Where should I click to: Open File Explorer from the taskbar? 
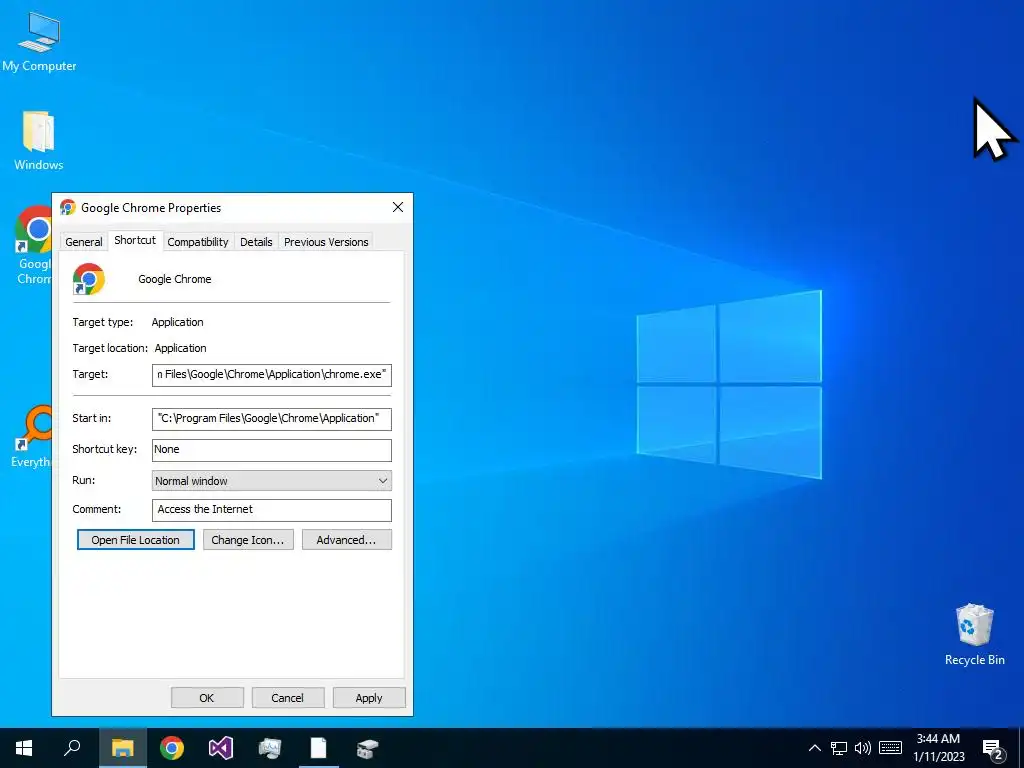pyautogui.click(x=122, y=748)
